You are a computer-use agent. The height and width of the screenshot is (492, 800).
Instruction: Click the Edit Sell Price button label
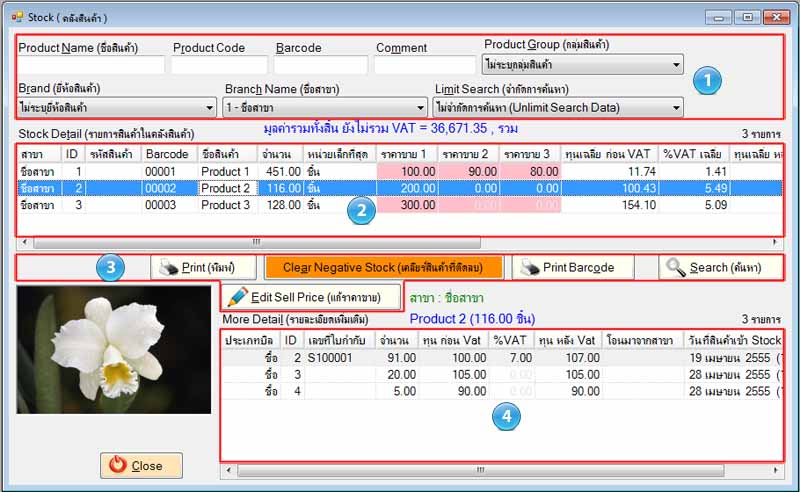point(316,297)
